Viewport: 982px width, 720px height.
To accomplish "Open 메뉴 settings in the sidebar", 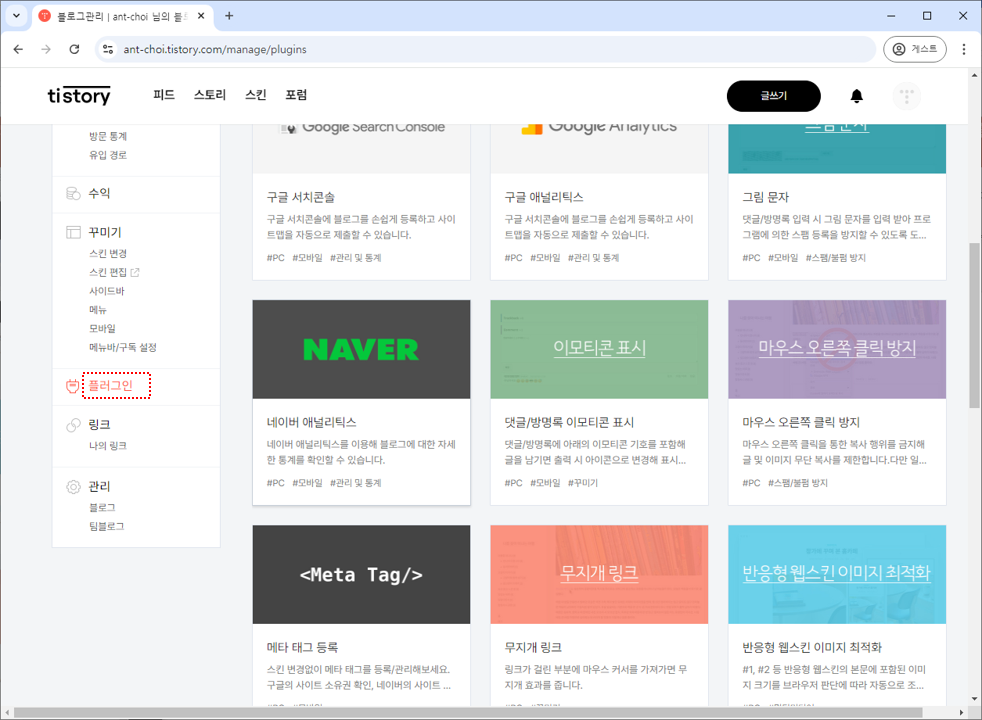I will click(98, 310).
